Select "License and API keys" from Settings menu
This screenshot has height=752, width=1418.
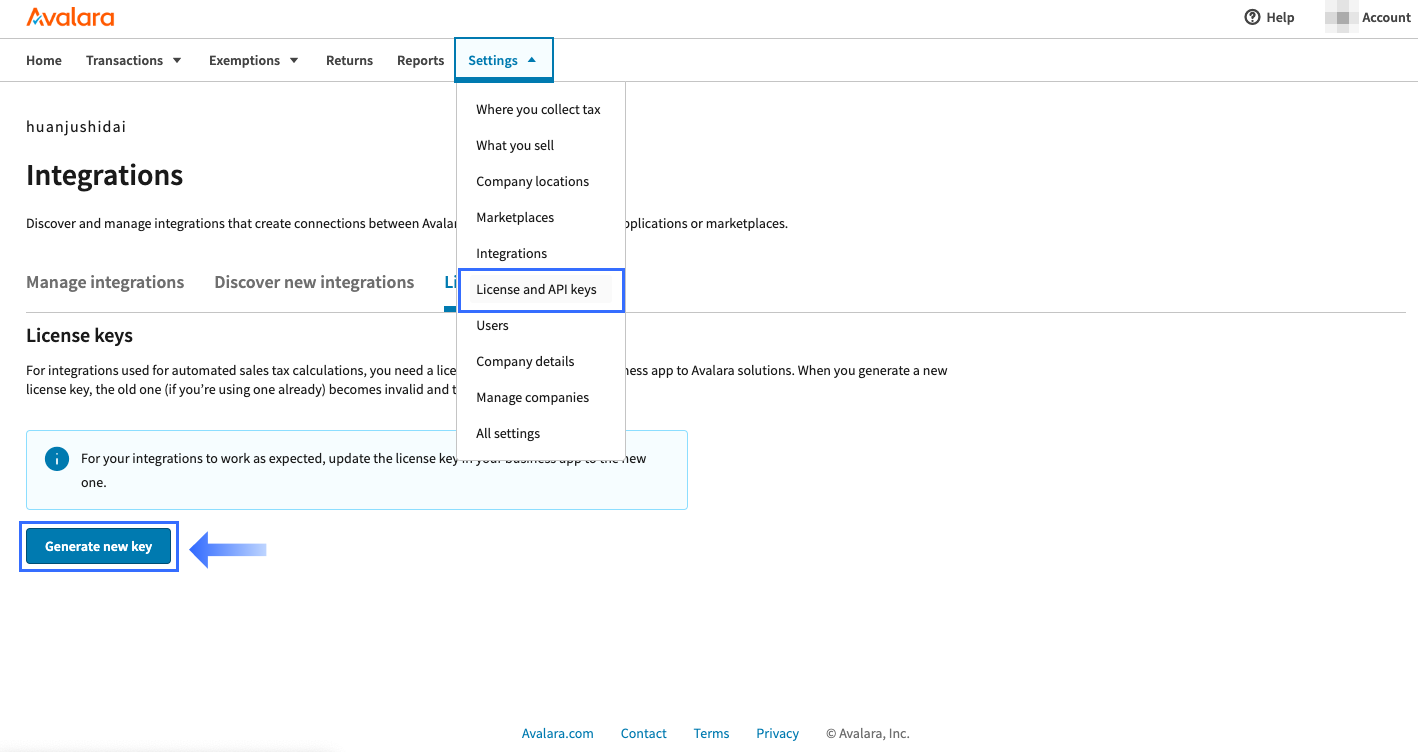tap(537, 289)
